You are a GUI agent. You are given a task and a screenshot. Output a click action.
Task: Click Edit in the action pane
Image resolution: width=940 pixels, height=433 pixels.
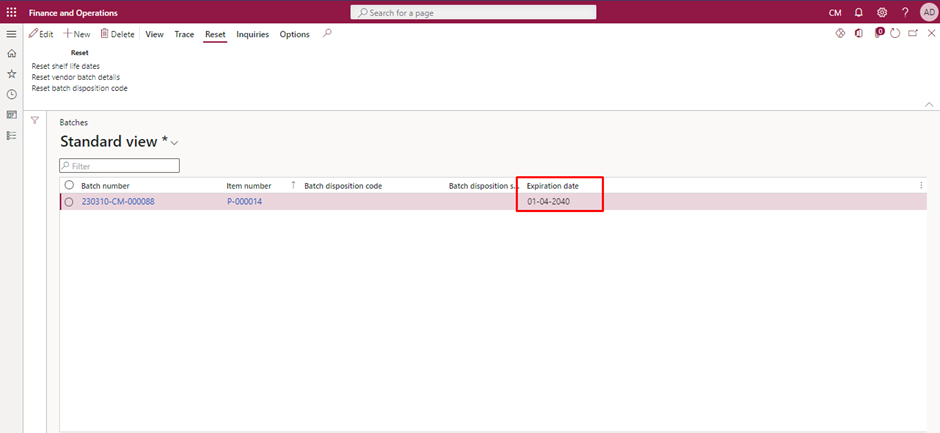click(41, 34)
